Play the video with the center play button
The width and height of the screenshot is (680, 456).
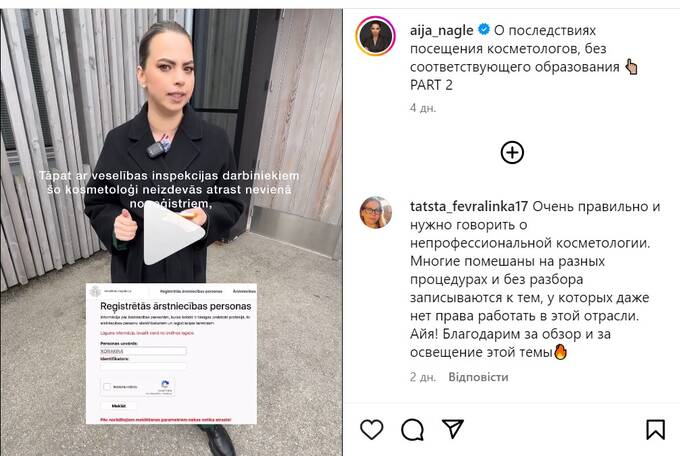173,233
